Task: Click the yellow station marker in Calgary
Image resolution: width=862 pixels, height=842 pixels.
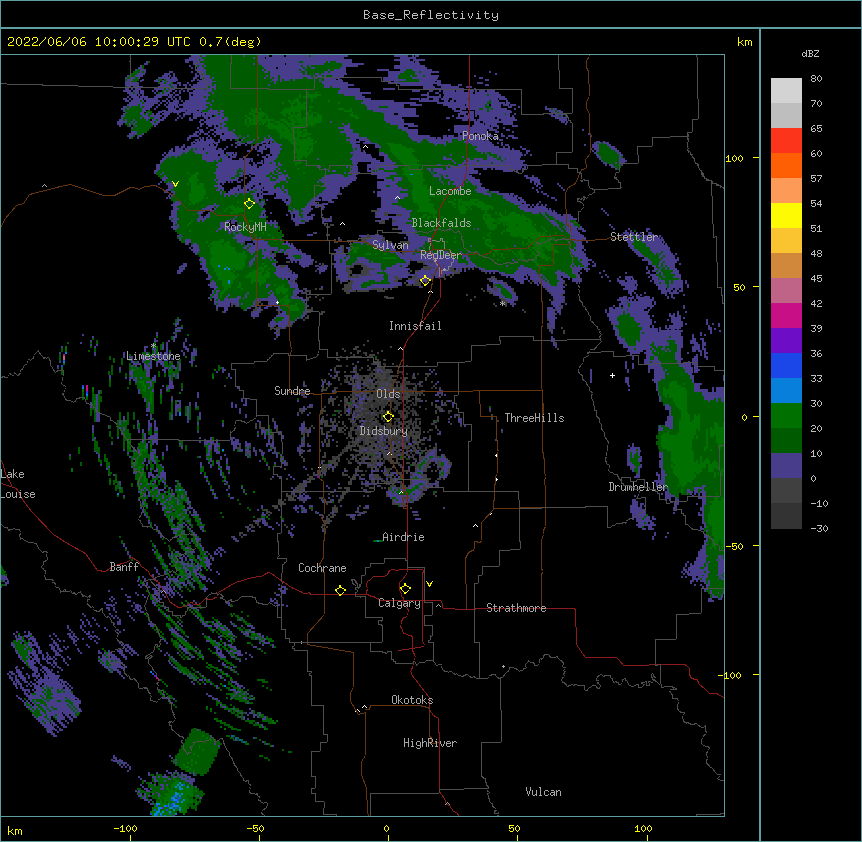Action: click(405, 589)
